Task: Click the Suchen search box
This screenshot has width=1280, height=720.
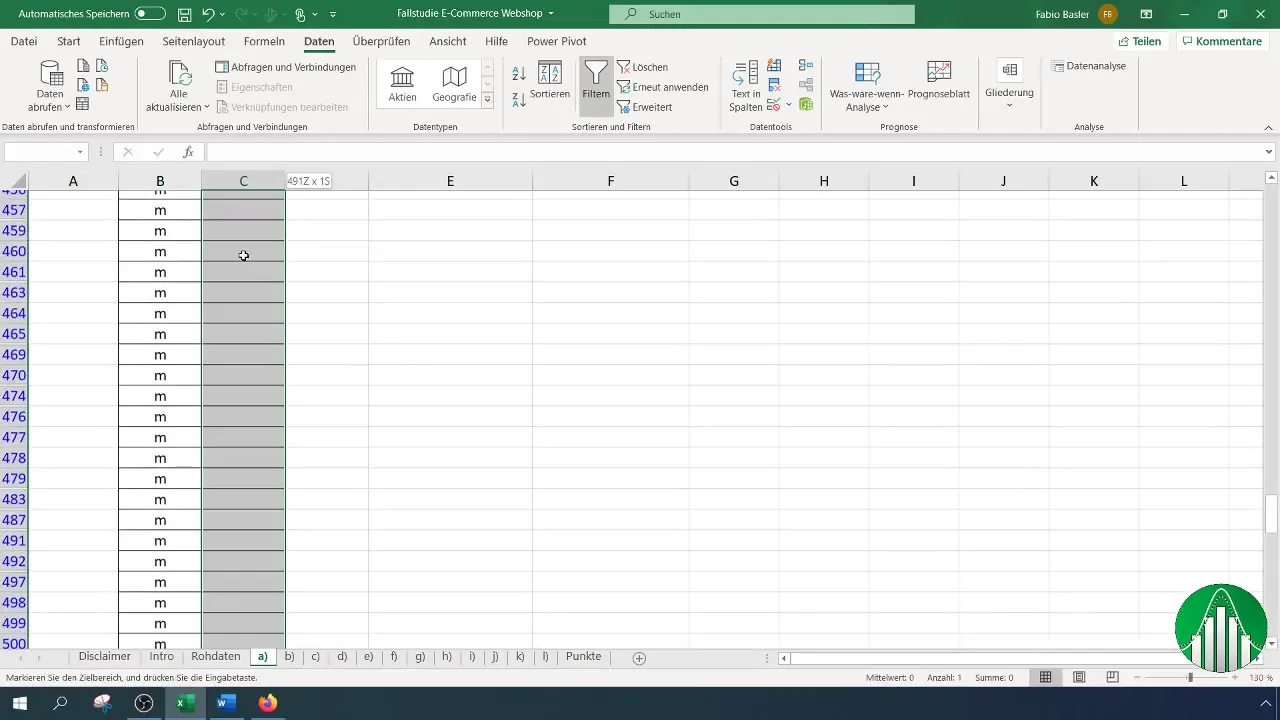Action: (x=761, y=15)
